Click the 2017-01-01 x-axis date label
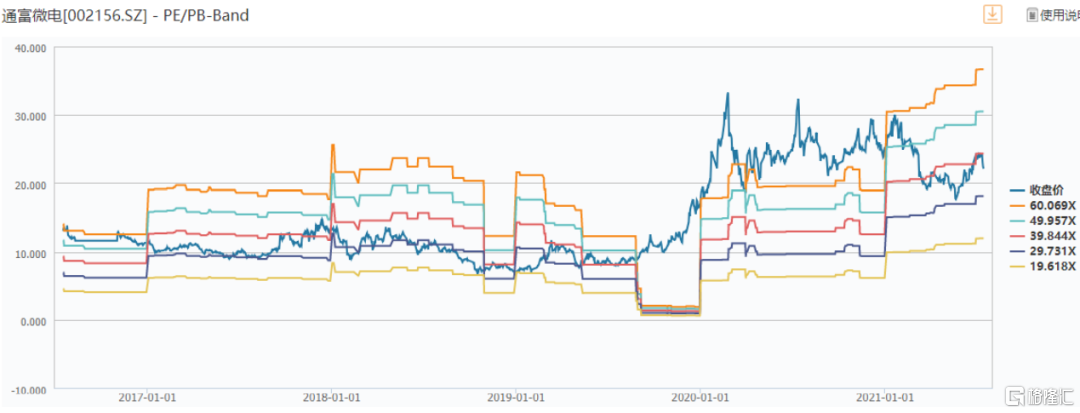This screenshot has width=1080, height=413. pos(147,398)
